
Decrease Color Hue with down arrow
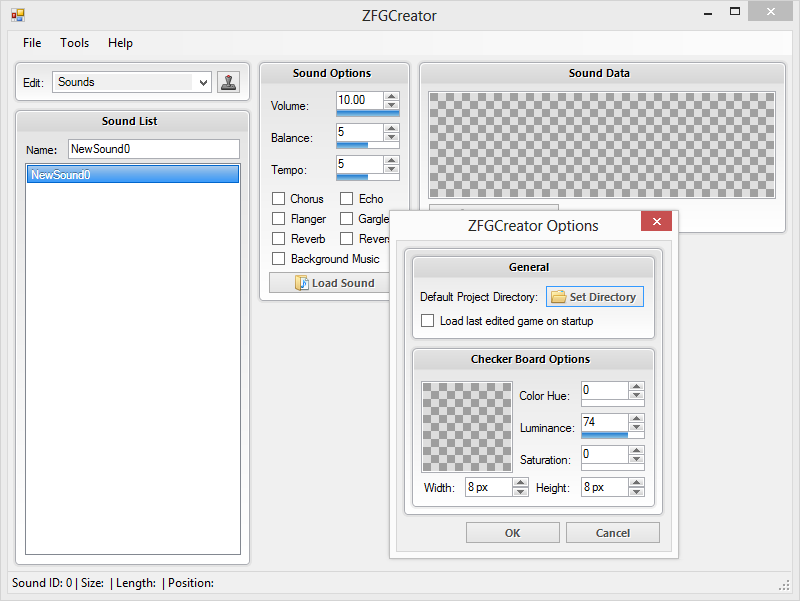(636, 395)
